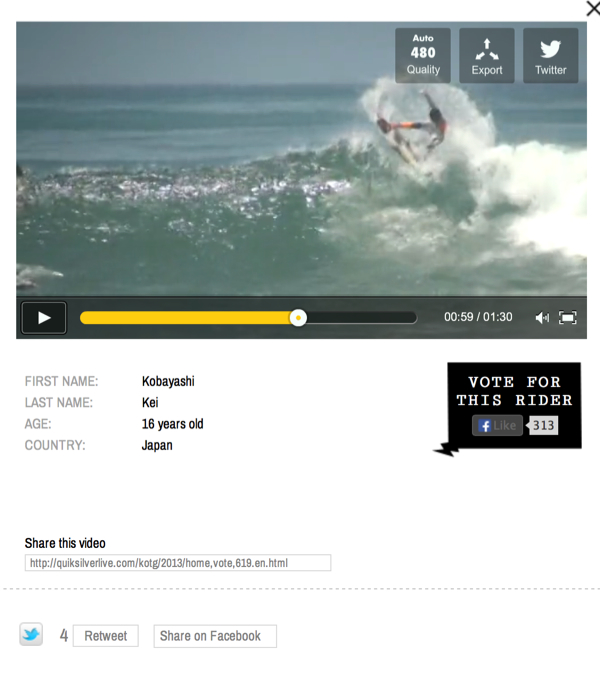Click the 00:59 / 01:30 time display

[x=478, y=317]
